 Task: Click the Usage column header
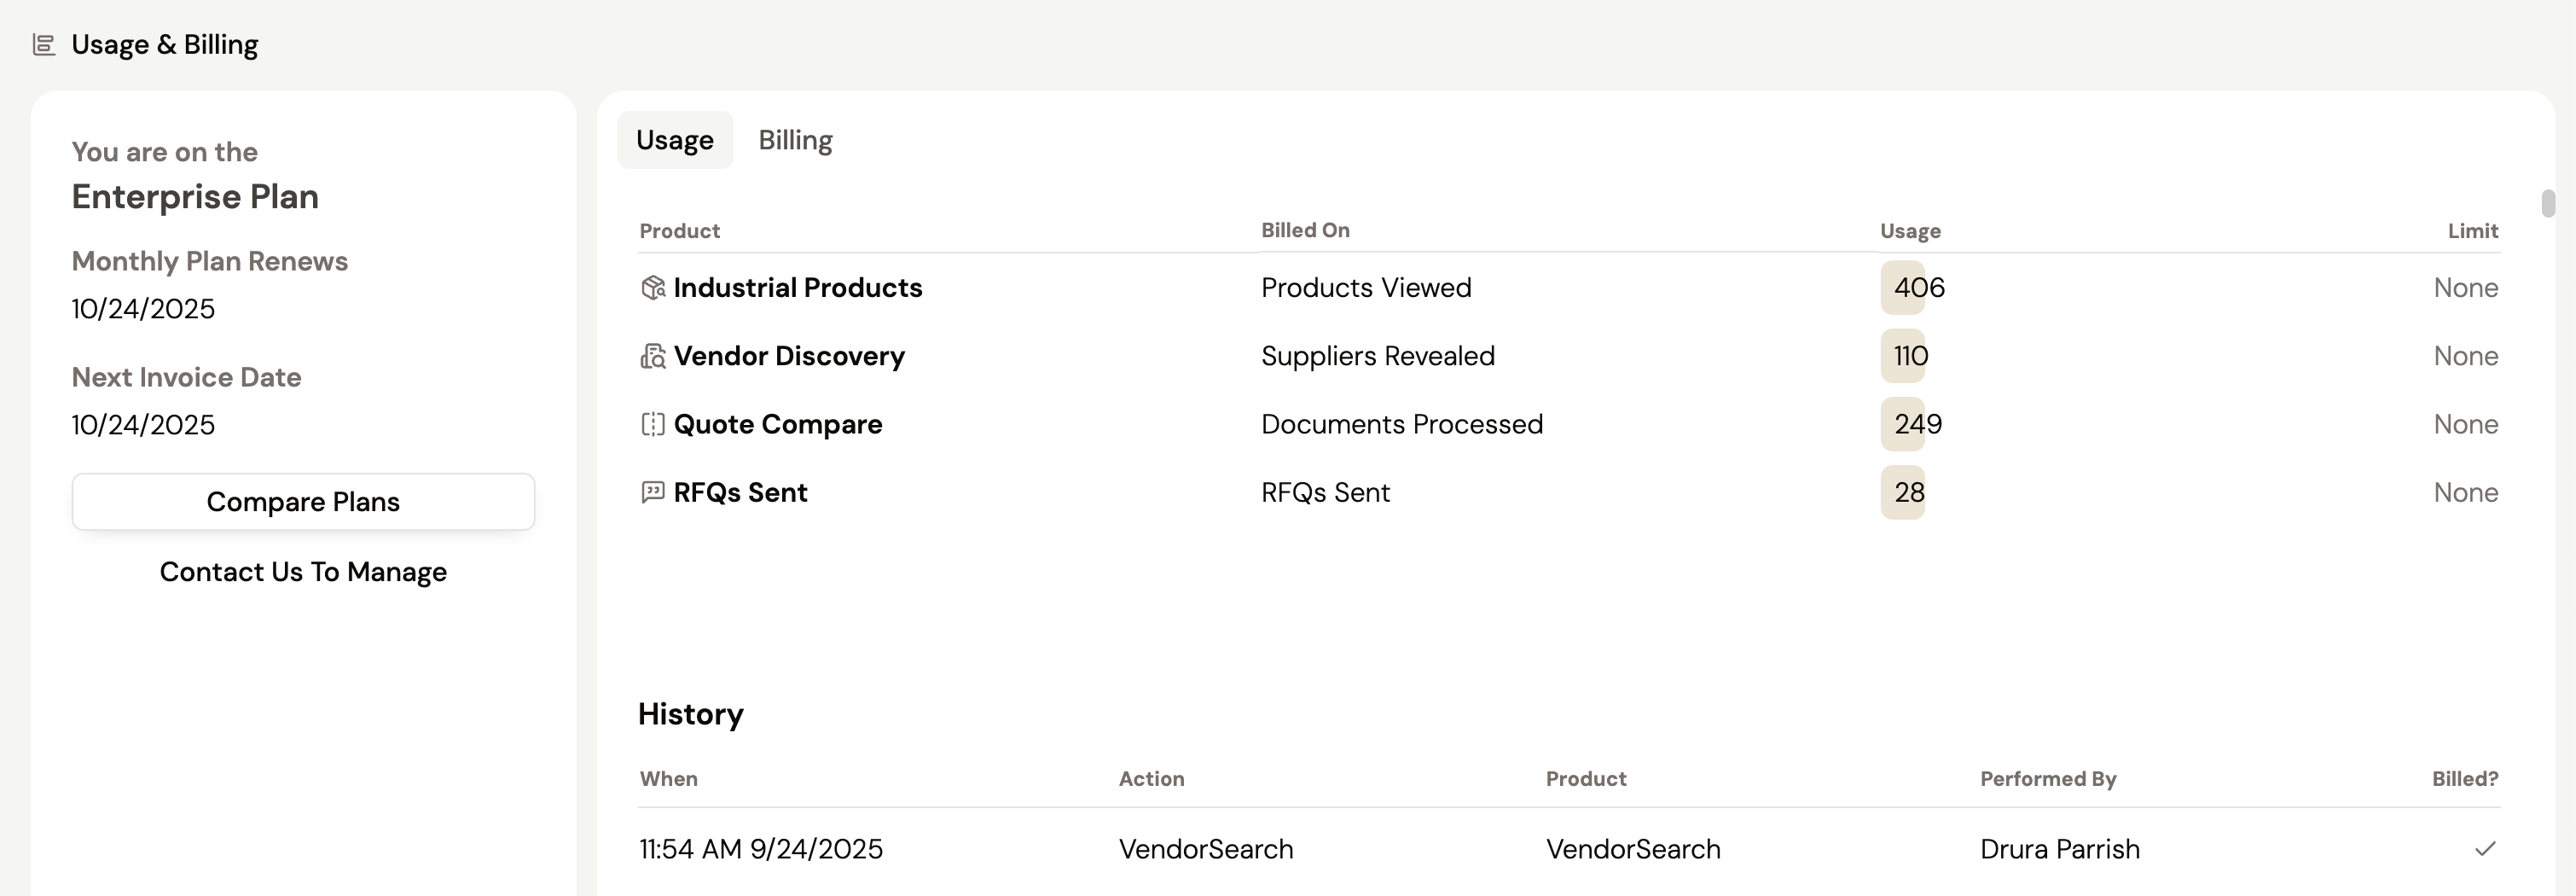click(x=1909, y=231)
